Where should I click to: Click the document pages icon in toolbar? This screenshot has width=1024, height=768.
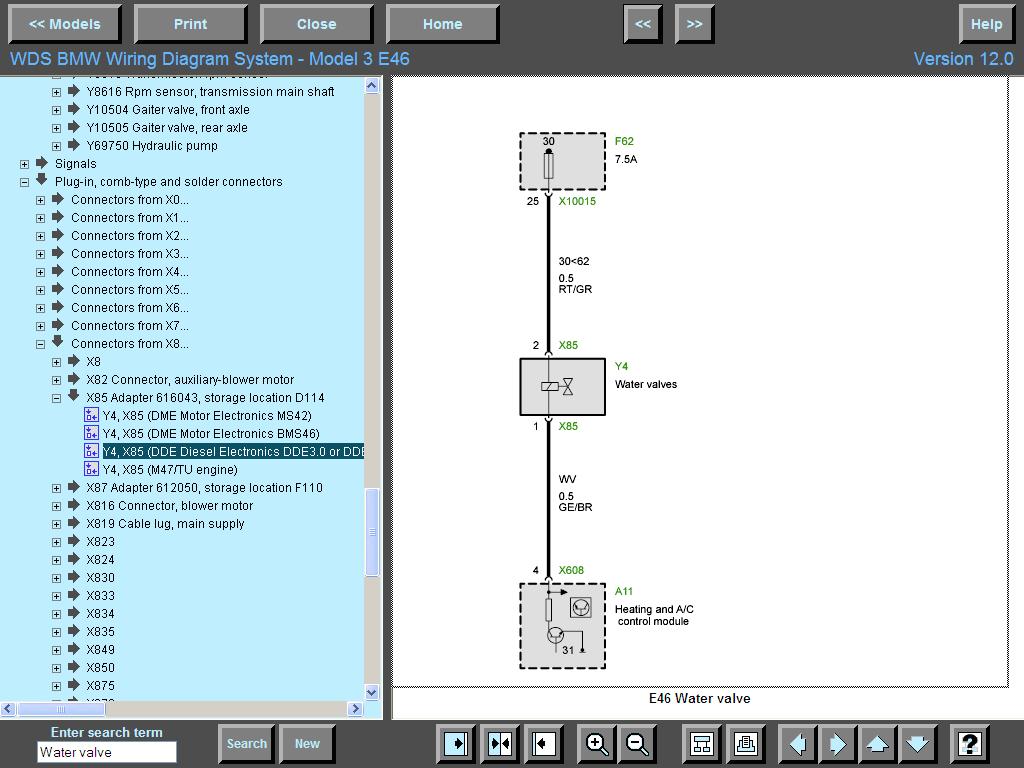click(x=746, y=744)
